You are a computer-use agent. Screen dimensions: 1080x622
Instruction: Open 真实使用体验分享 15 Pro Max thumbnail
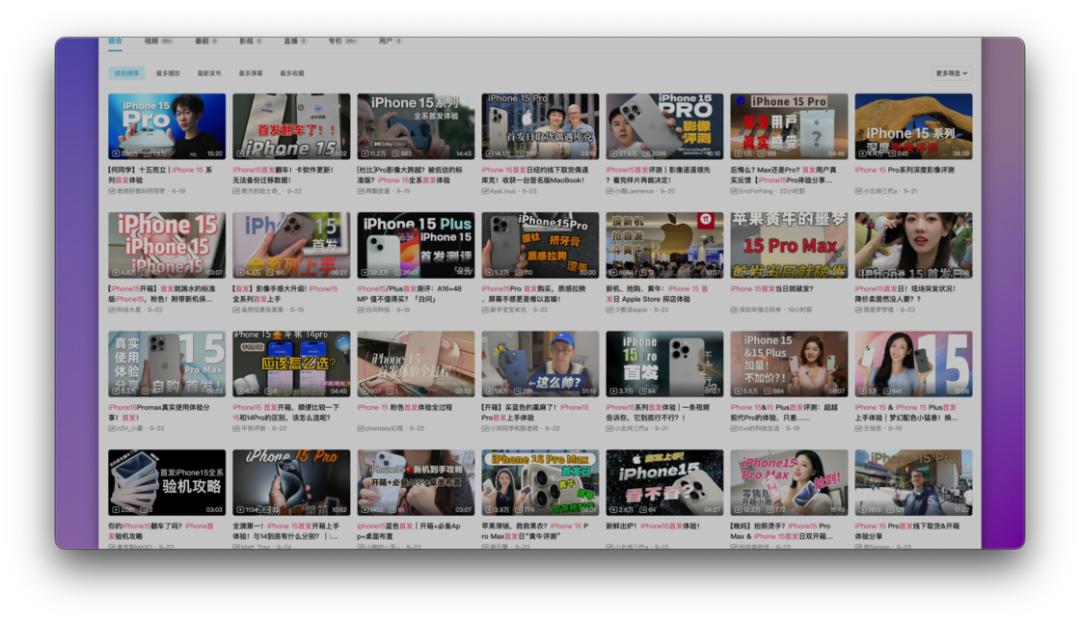click(x=167, y=364)
